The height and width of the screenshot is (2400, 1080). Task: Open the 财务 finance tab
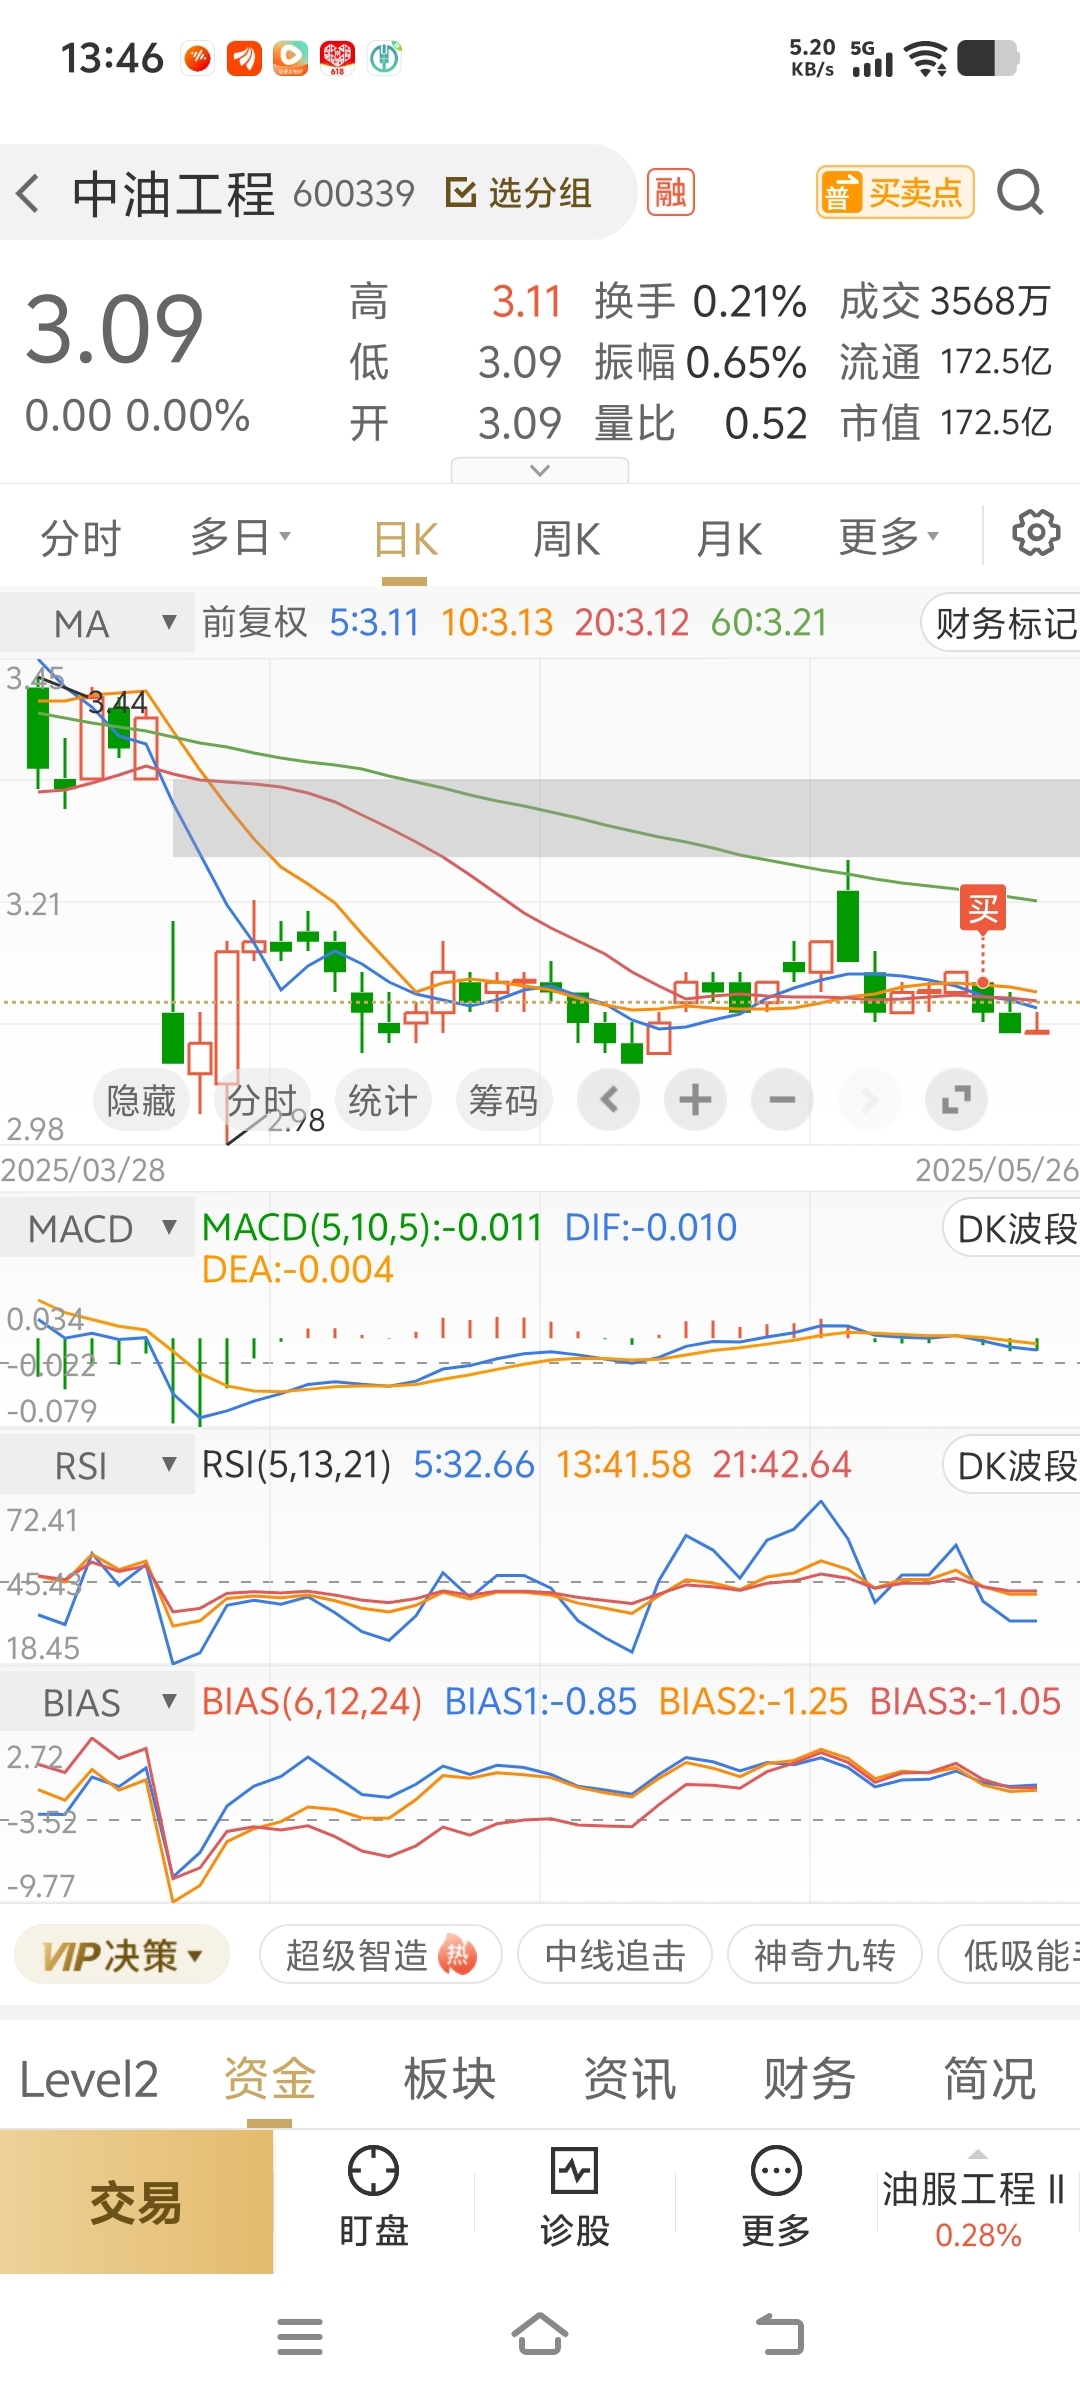click(810, 2080)
